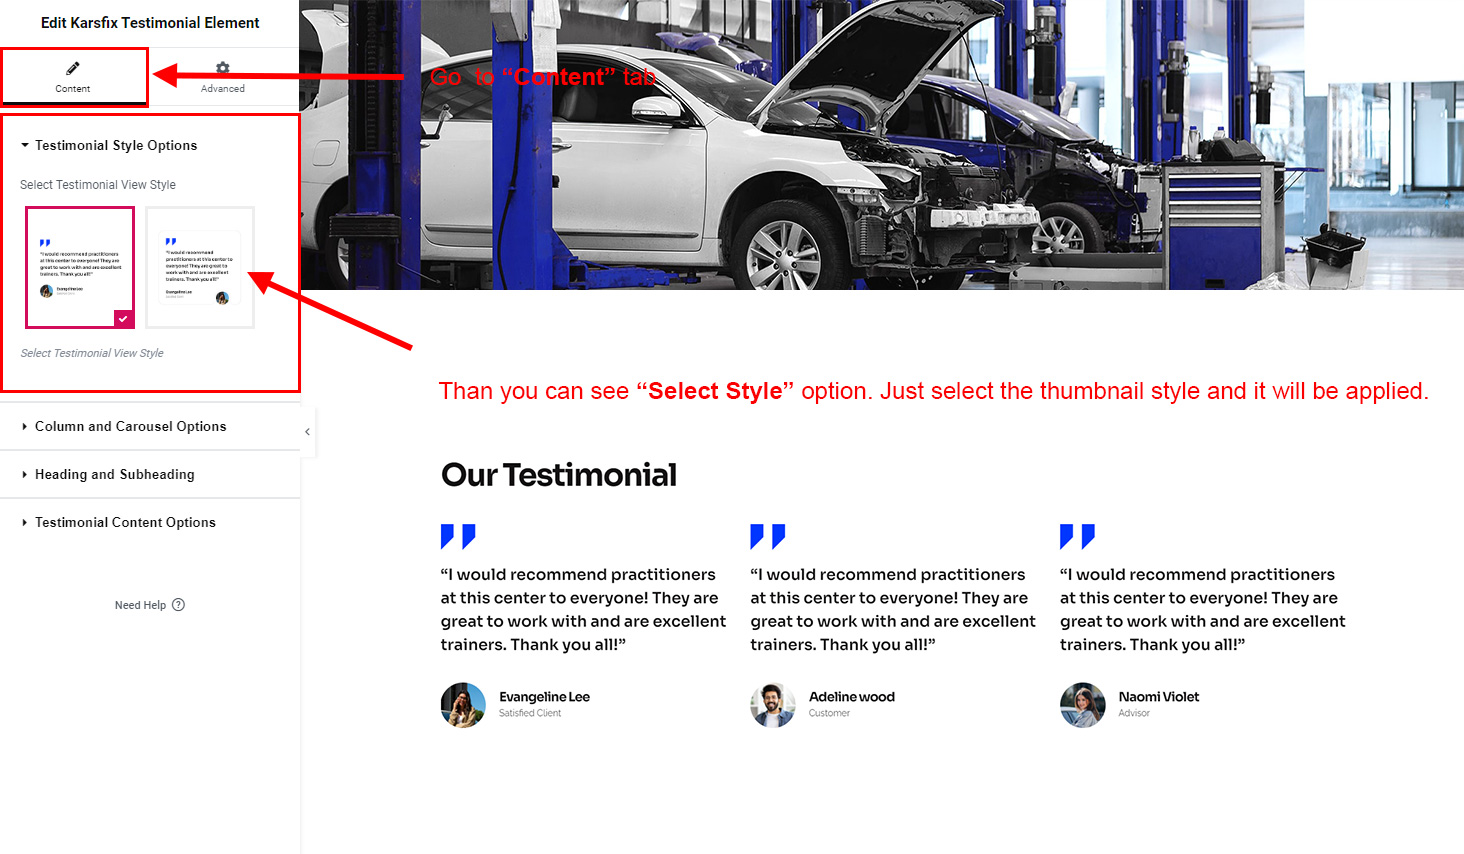Click Adeline wood's avatar photo
This screenshot has width=1464, height=854.
(x=773, y=705)
